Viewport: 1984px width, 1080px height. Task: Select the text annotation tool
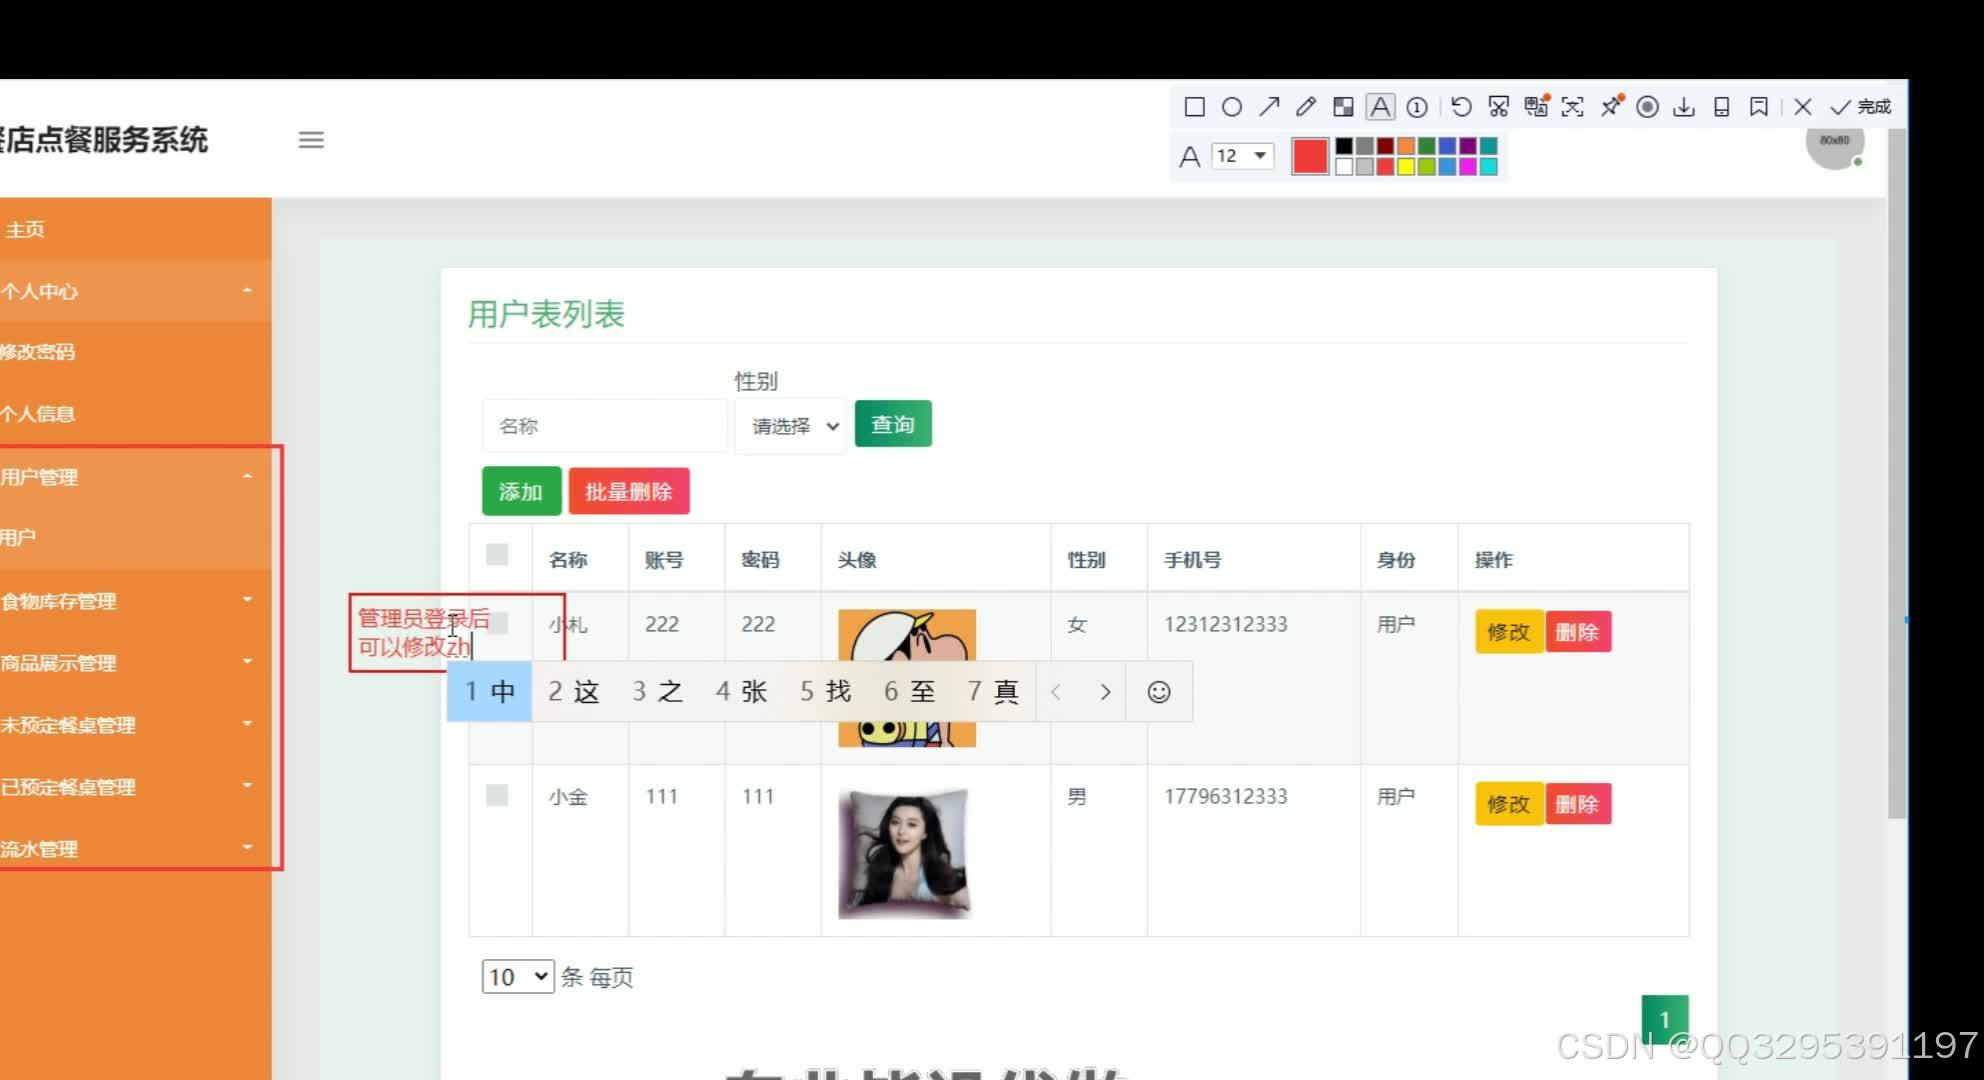pyautogui.click(x=1380, y=107)
